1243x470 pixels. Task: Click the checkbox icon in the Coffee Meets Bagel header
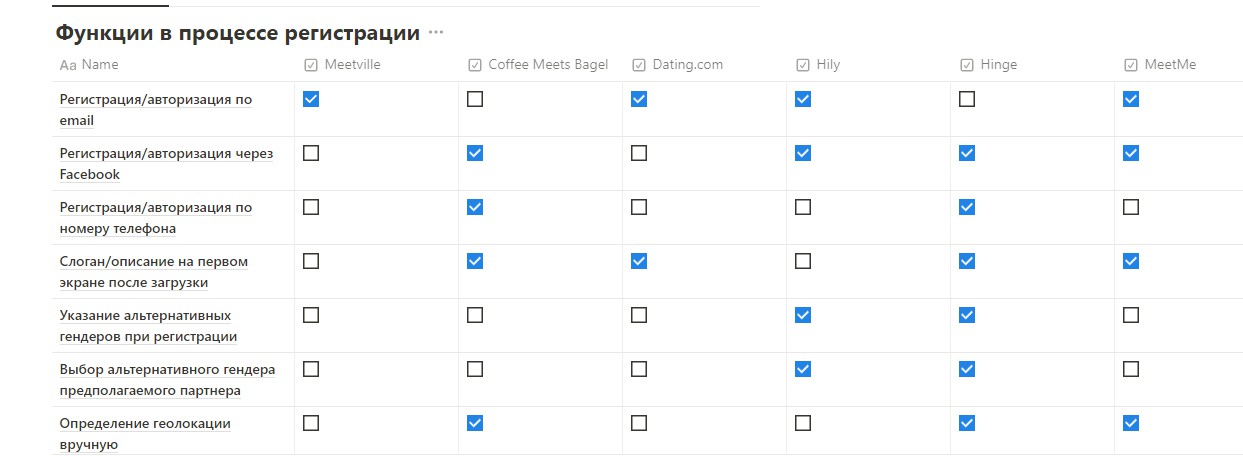475,65
